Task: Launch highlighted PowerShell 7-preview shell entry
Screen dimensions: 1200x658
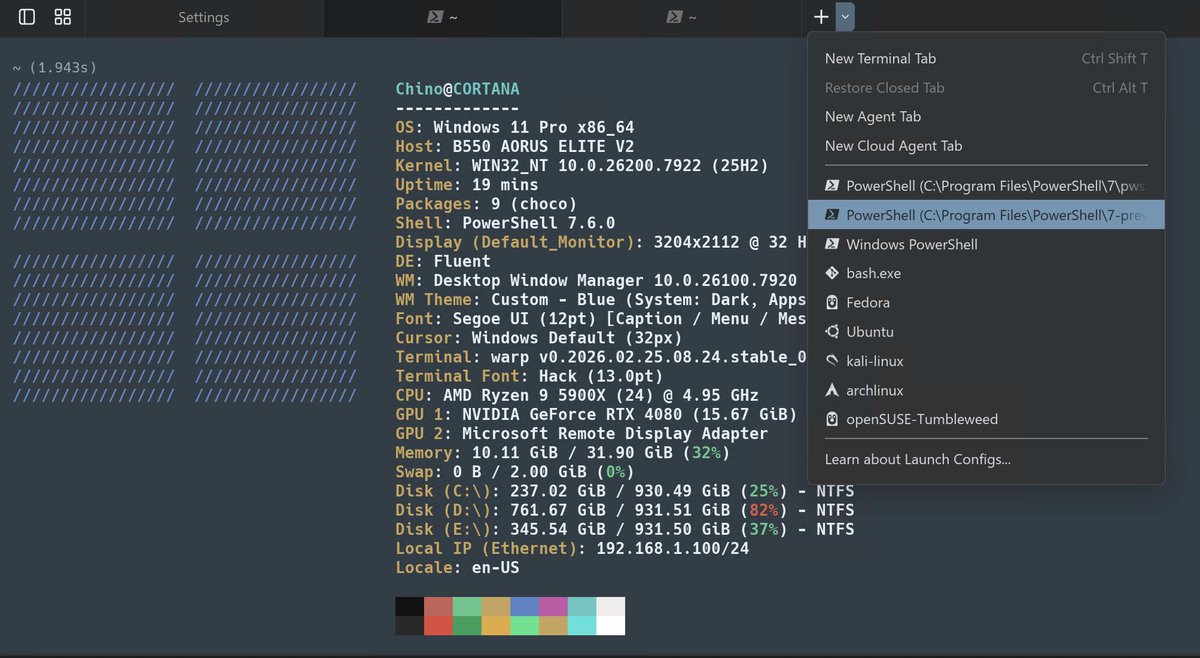Action: pos(986,215)
